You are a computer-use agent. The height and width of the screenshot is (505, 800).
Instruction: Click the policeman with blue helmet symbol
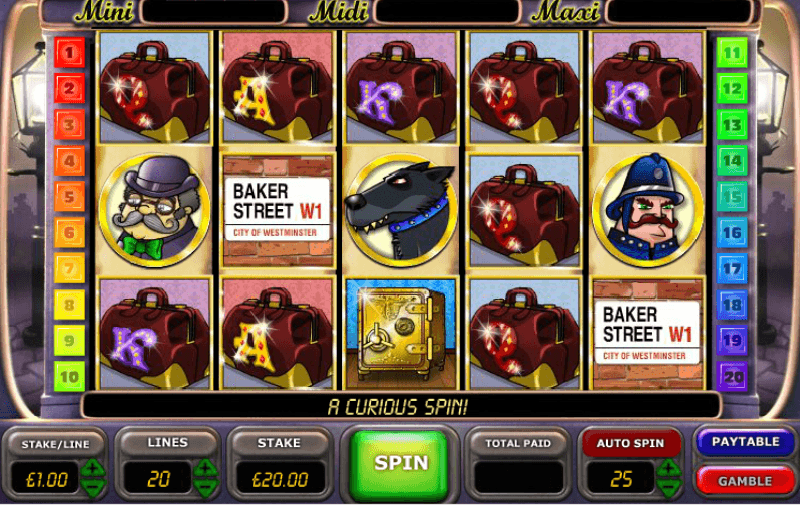click(x=647, y=209)
